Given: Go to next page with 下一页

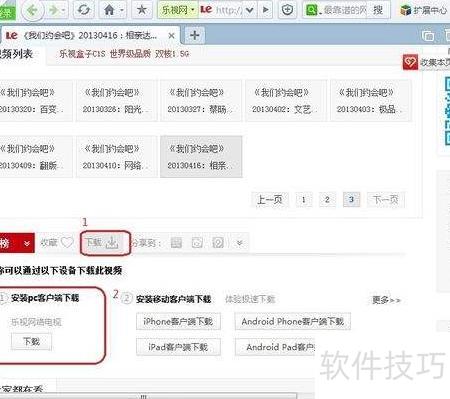Looking at the screenshot, I should 386,200.
